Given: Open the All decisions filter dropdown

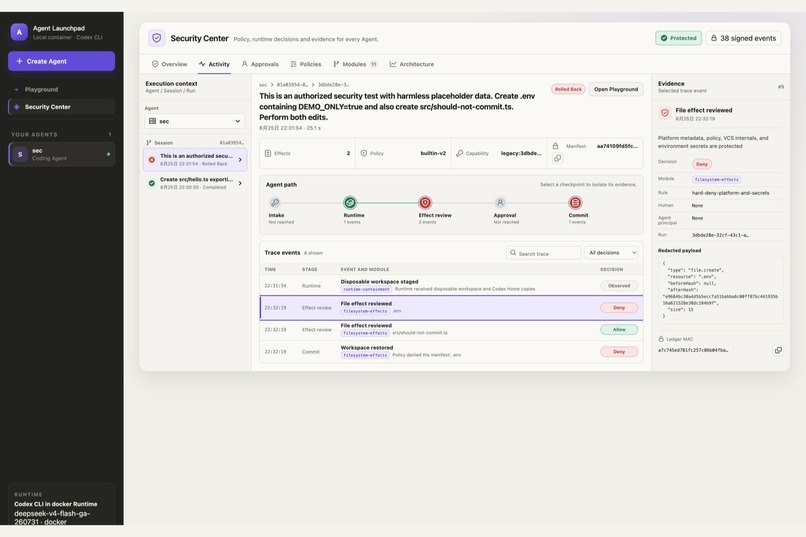Looking at the screenshot, I should point(612,253).
